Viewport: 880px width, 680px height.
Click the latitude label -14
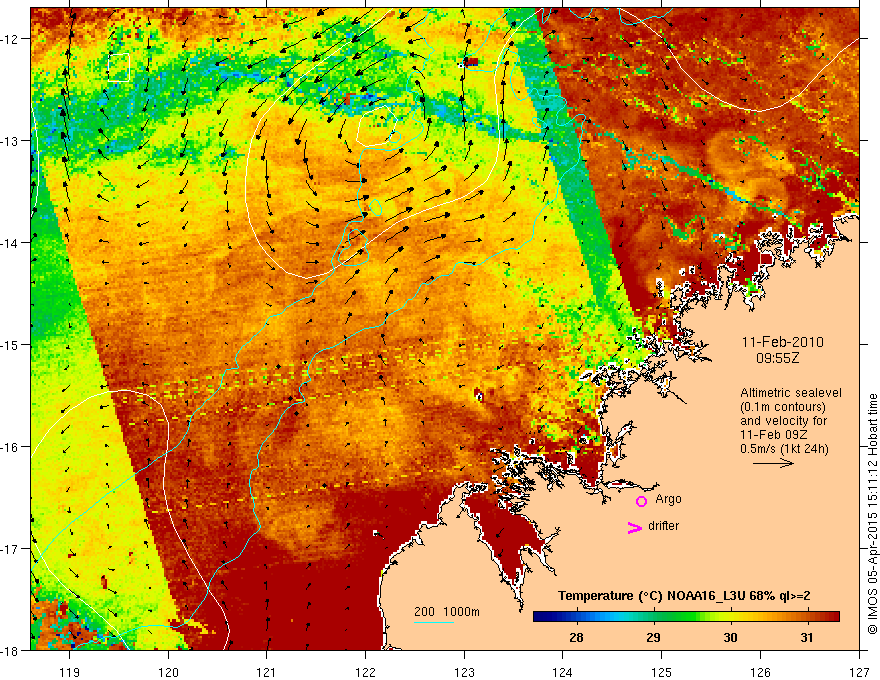coord(10,243)
